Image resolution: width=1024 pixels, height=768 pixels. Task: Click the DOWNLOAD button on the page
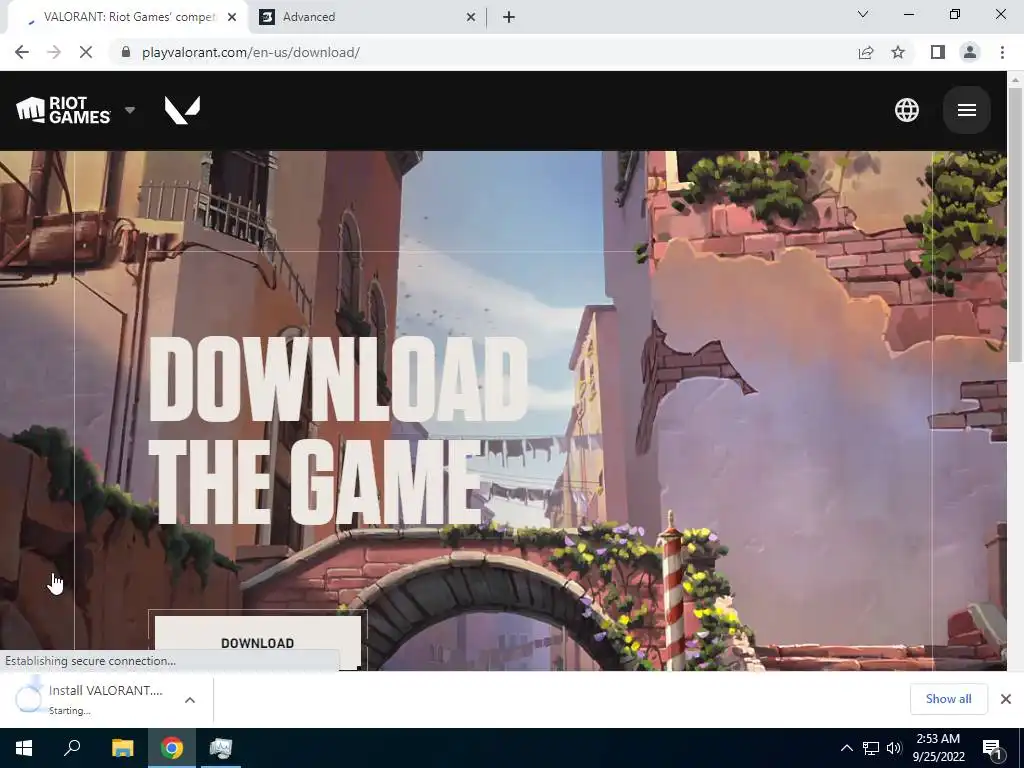tap(257, 643)
